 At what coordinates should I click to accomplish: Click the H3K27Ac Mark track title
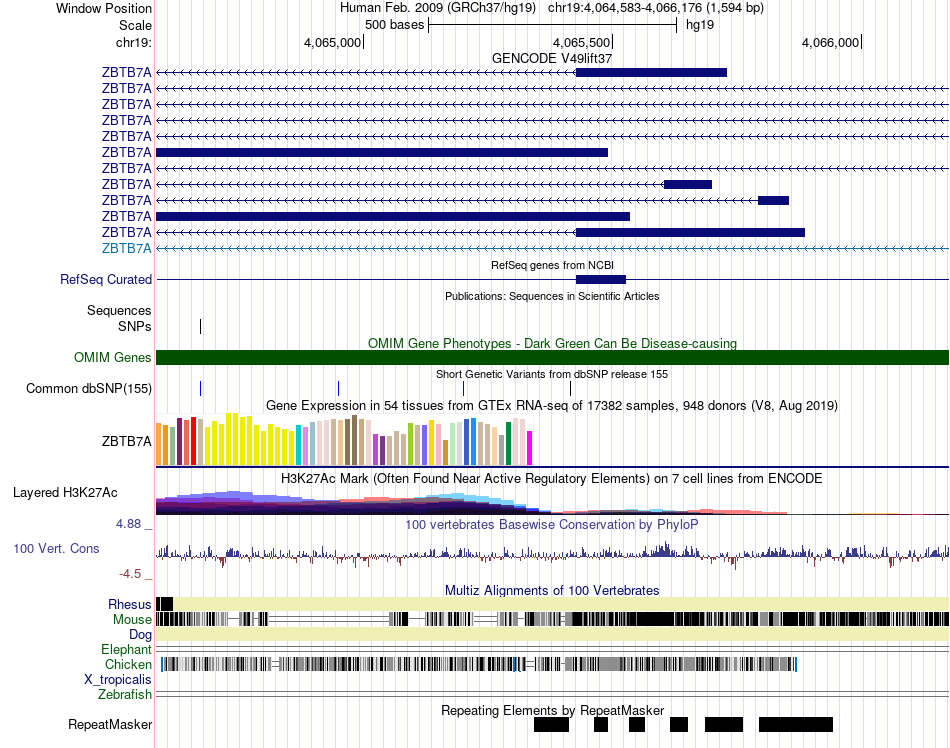pos(551,478)
